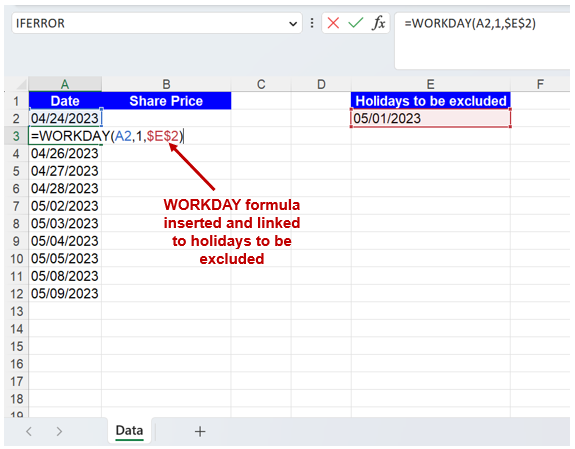Select row 13 header
Screen dimensions: 575x449
[x=16, y=311]
